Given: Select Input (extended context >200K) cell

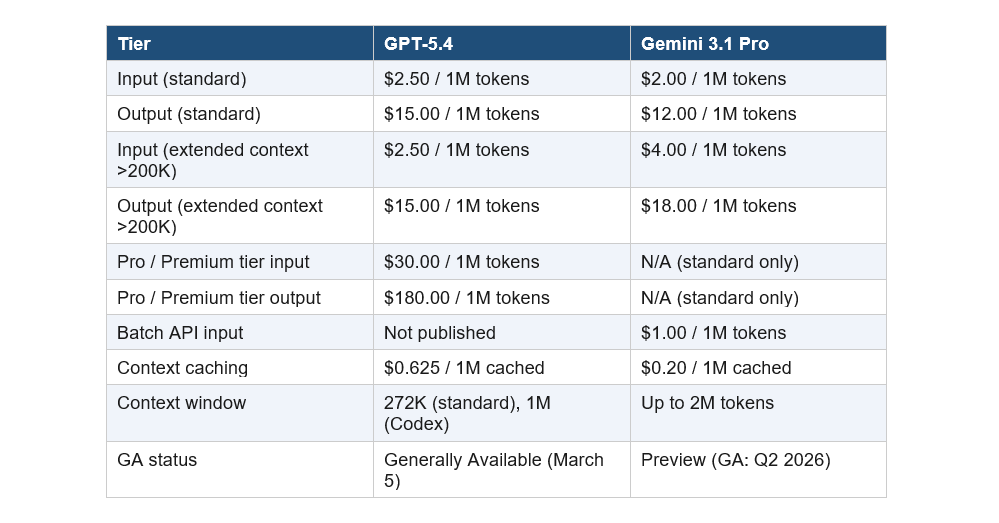Looking at the screenshot, I should click(213, 160).
